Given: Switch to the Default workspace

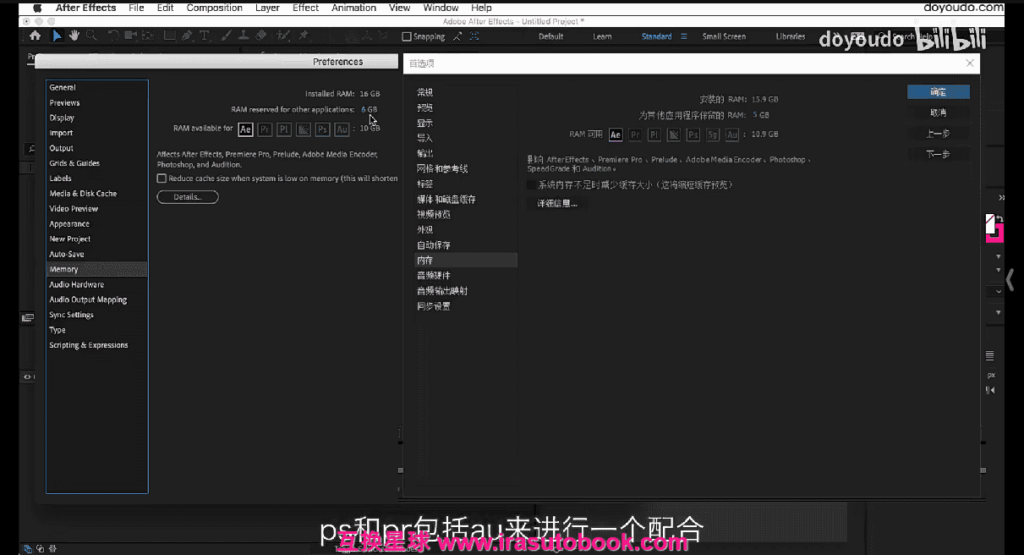Looking at the screenshot, I should tap(551, 37).
